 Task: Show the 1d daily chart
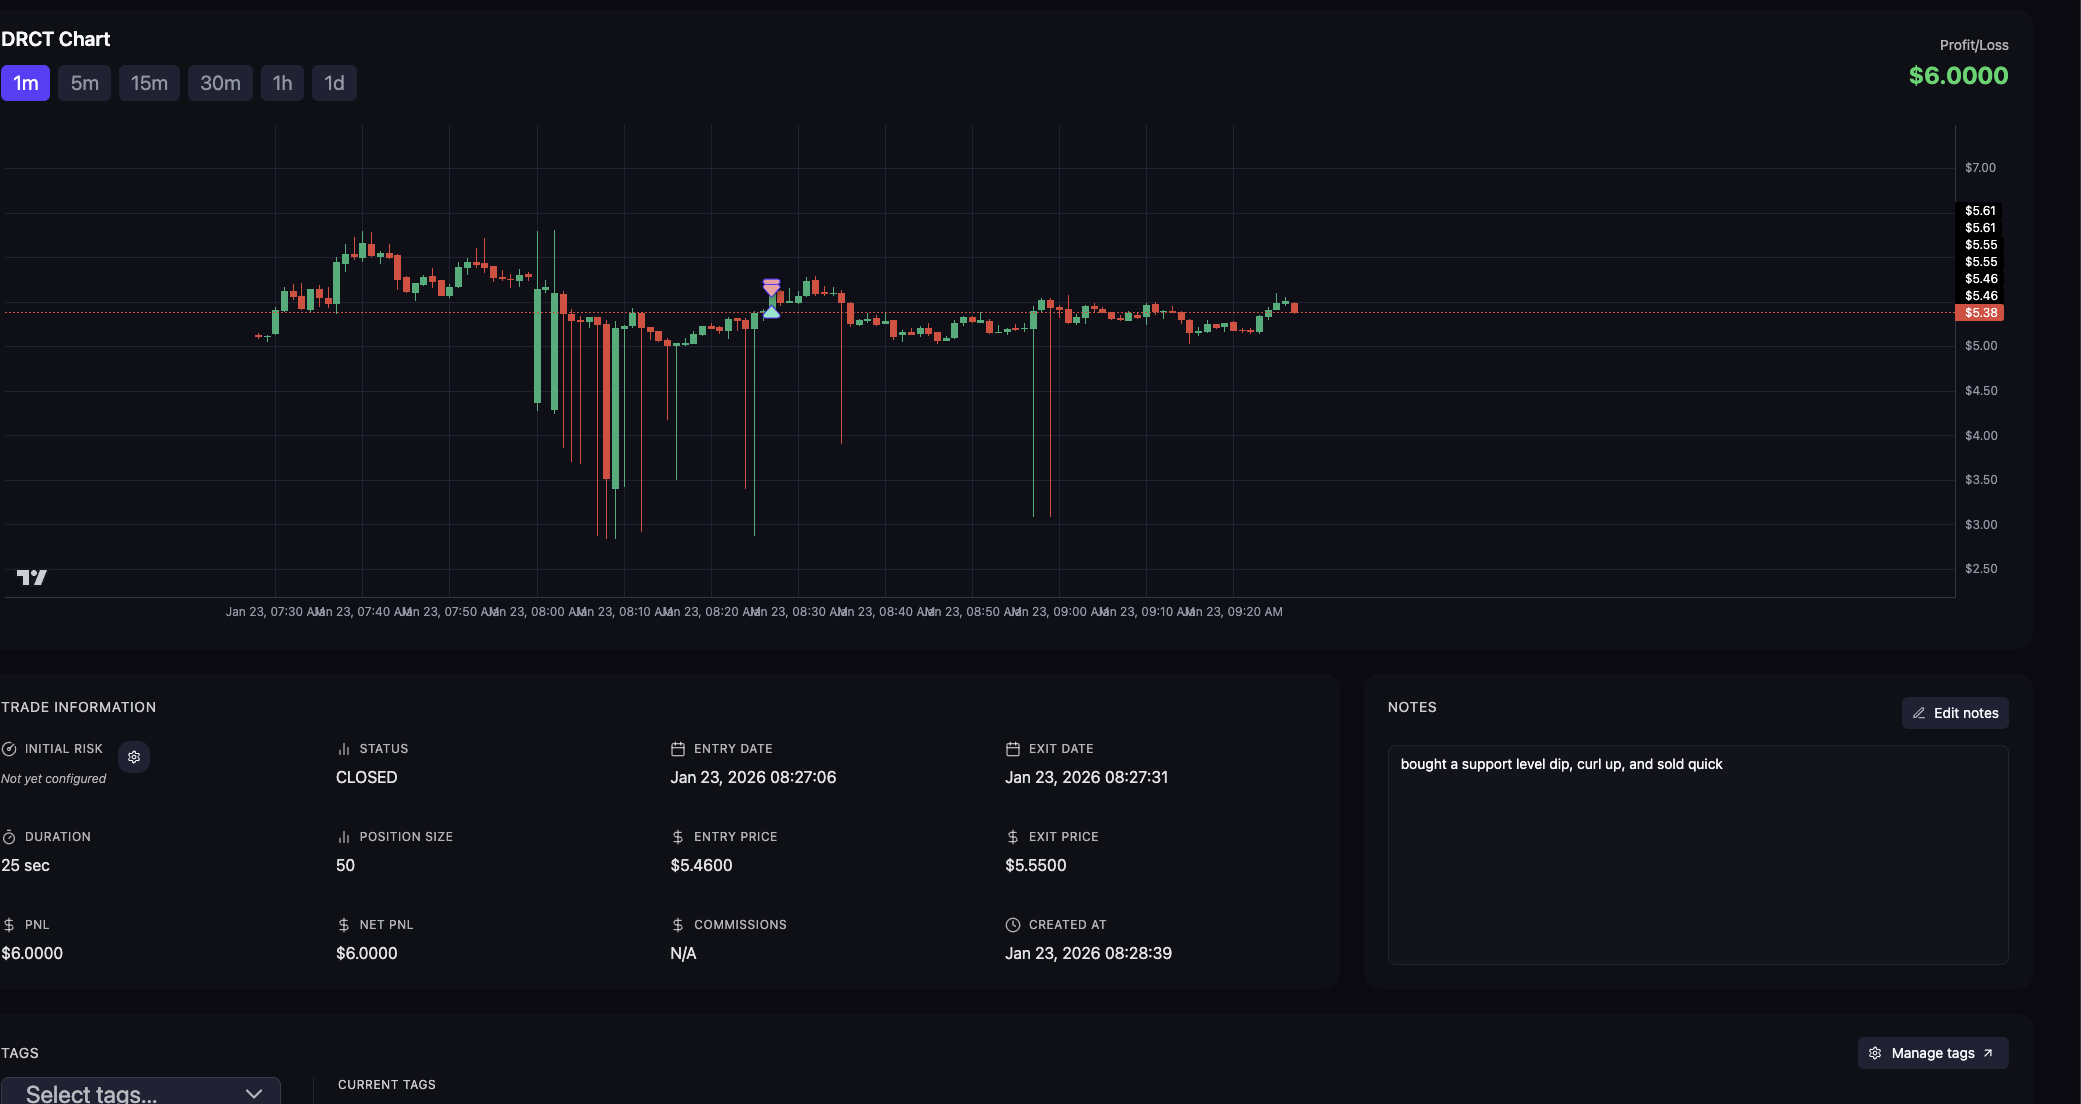click(x=334, y=83)
